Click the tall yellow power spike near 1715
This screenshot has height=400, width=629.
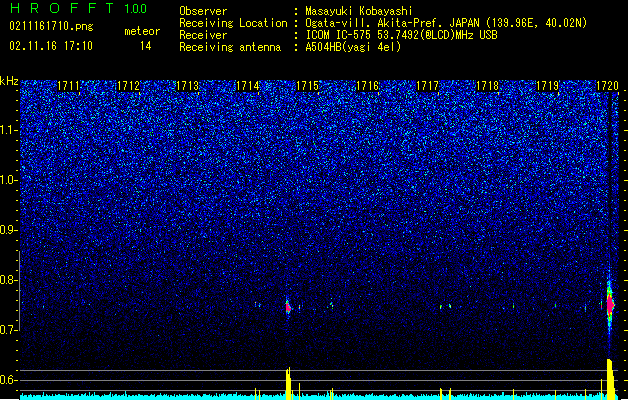click(x=288, y=383)
